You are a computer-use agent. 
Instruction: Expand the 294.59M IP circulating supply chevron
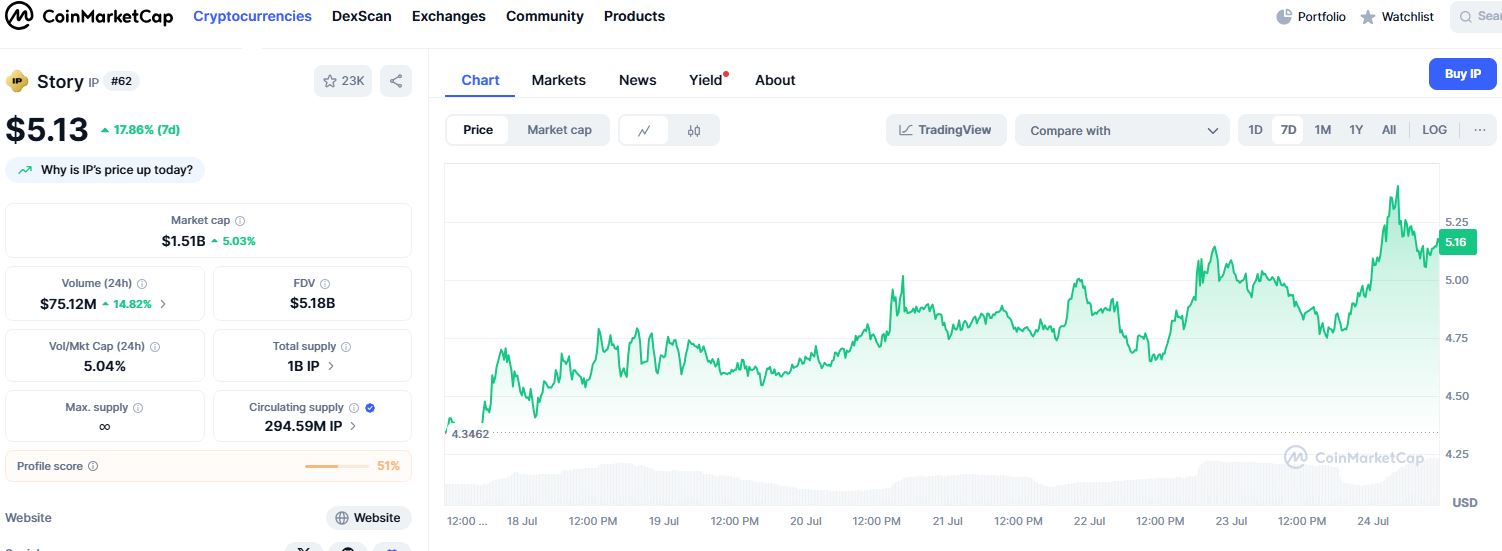coord(354,426)
